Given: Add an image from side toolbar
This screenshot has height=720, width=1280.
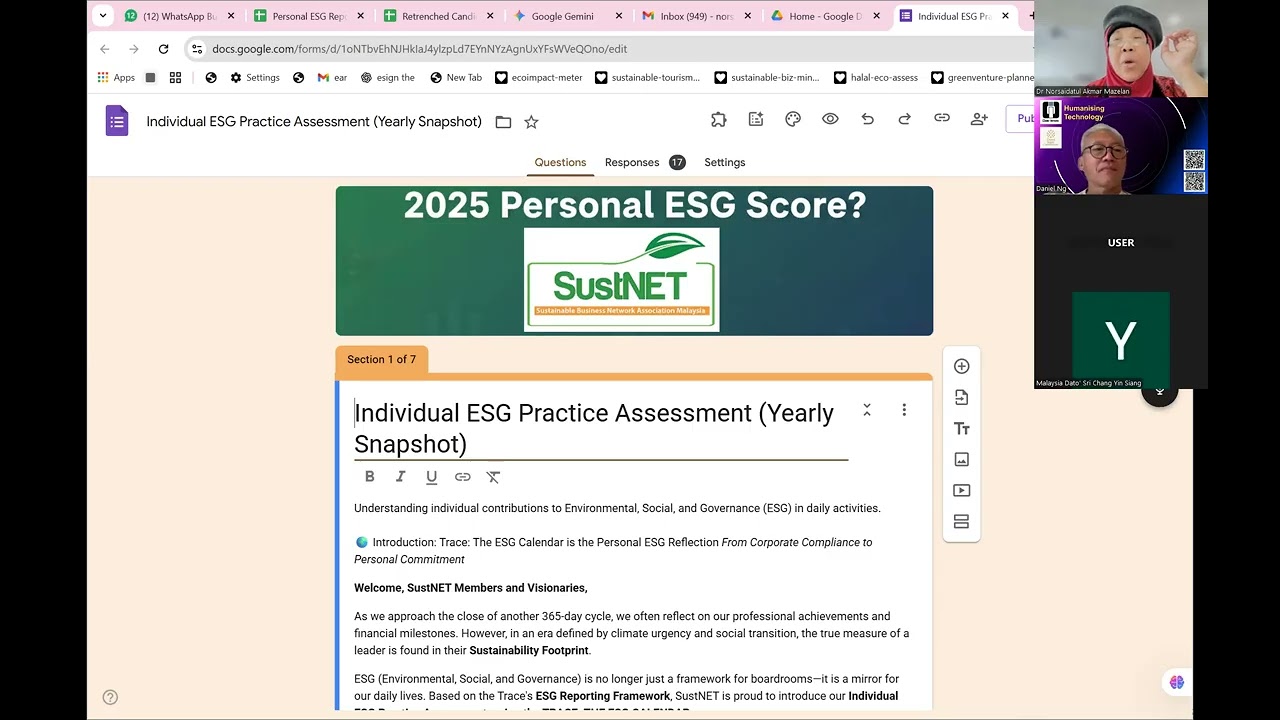Looking at the screenshot, I should click(962, 459).
